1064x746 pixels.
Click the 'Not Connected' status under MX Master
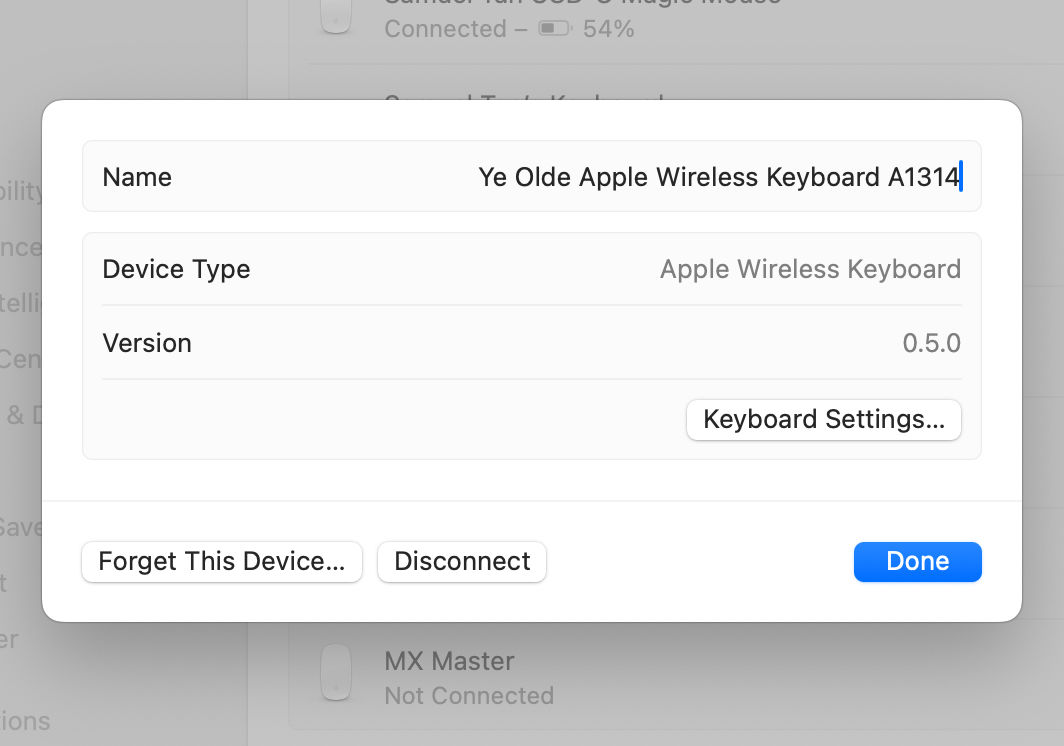click(469, 696)
